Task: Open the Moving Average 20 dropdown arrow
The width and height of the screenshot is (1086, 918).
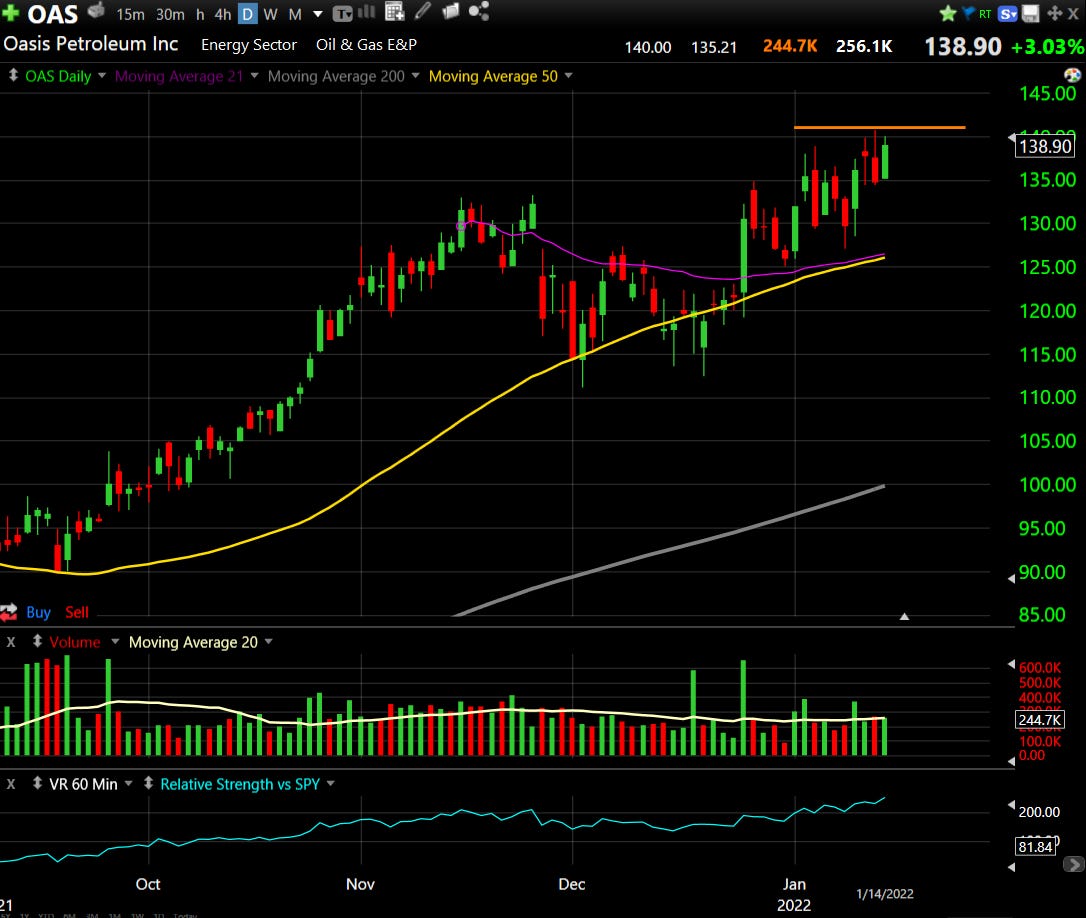Action: 268,642
